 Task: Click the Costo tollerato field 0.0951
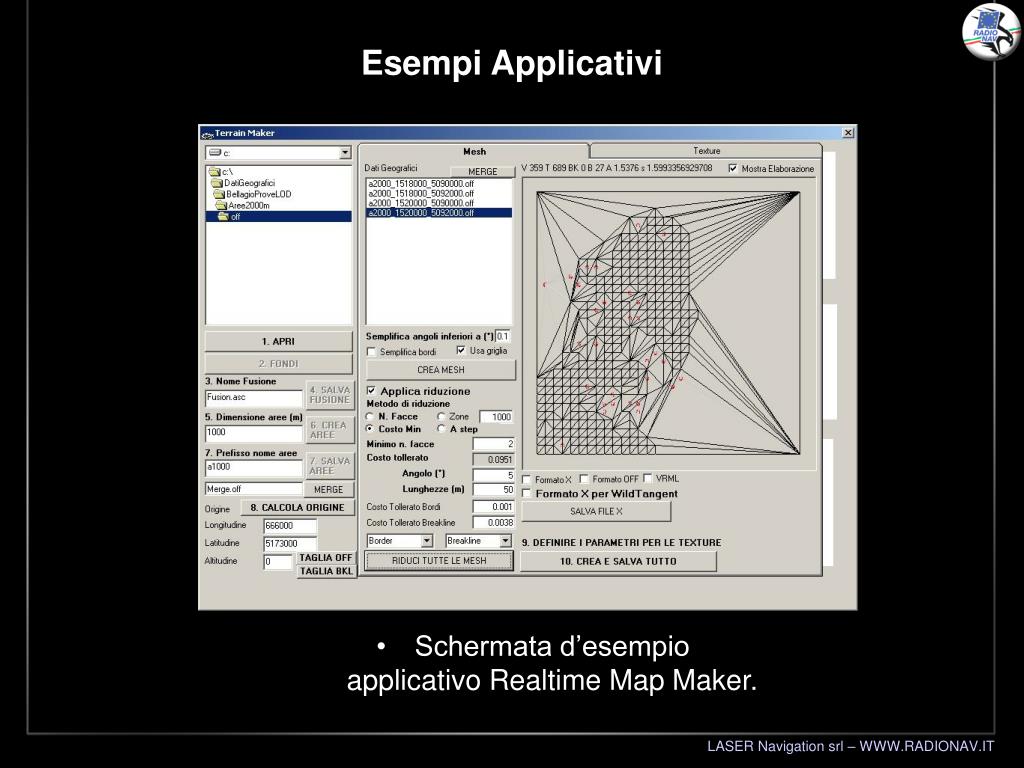tap(493, 460)
